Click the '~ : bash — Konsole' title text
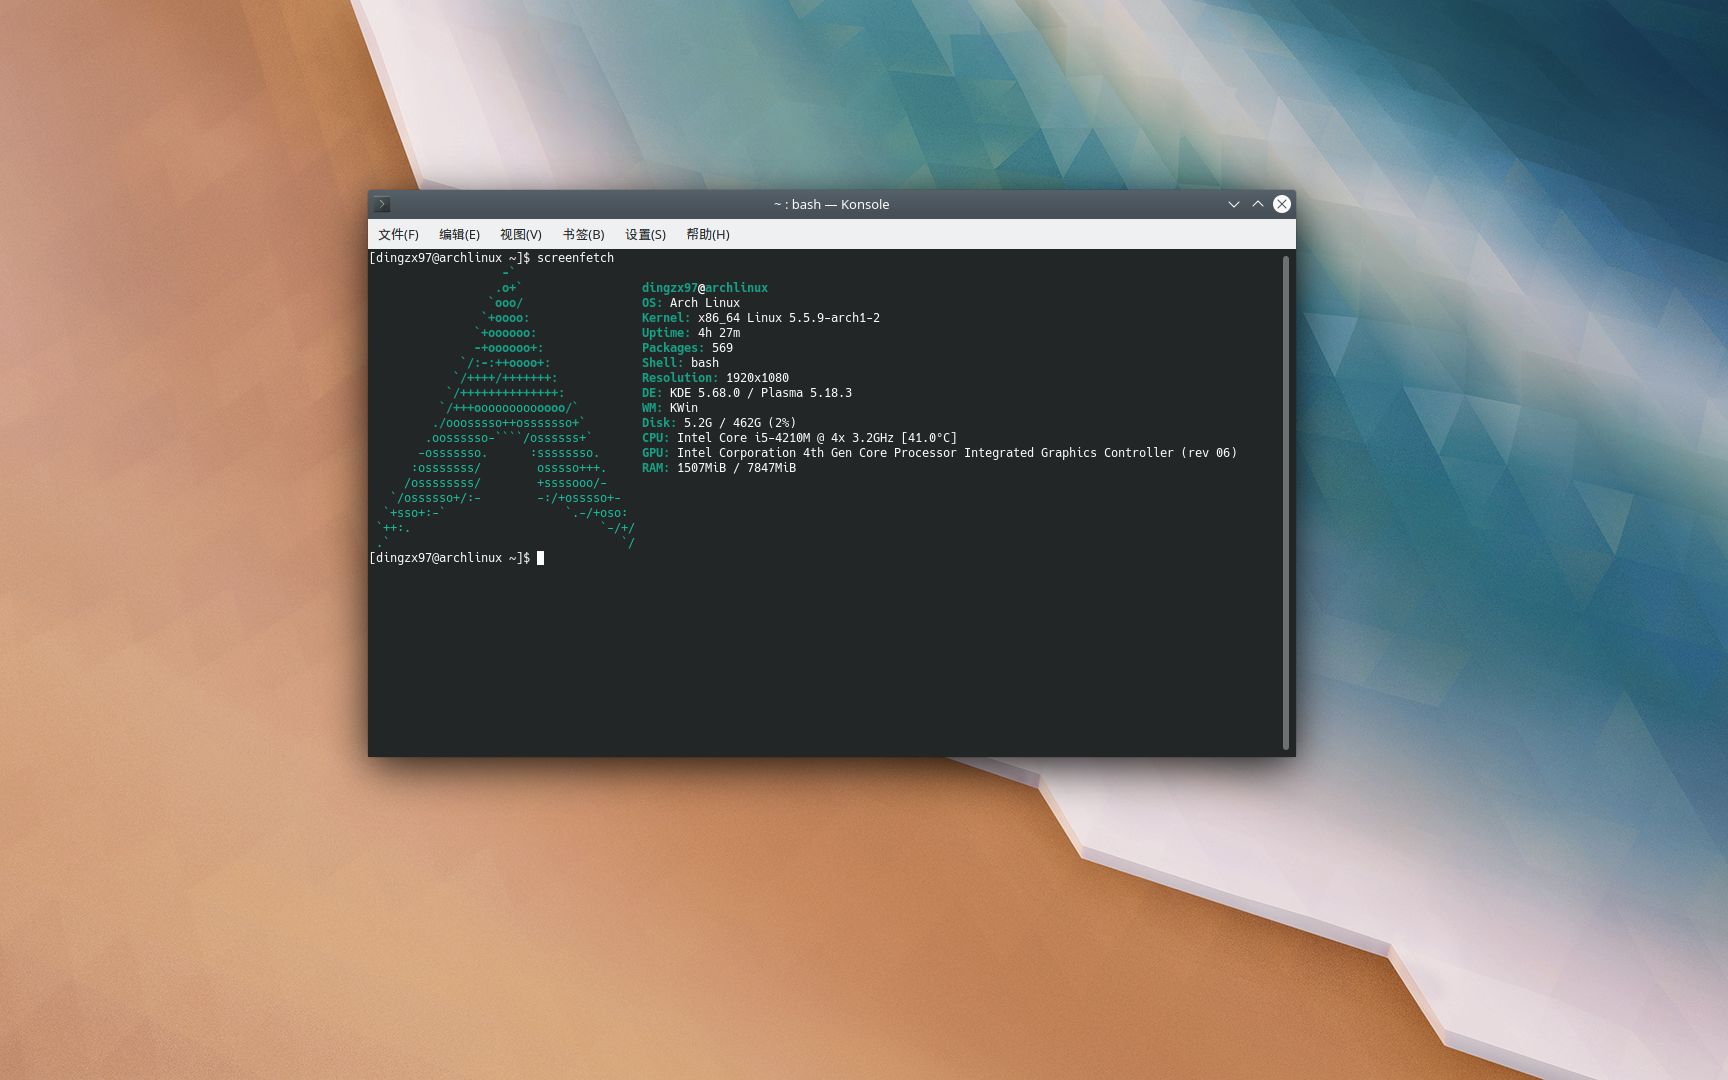1728x1080 pixels. click(831, 204)
